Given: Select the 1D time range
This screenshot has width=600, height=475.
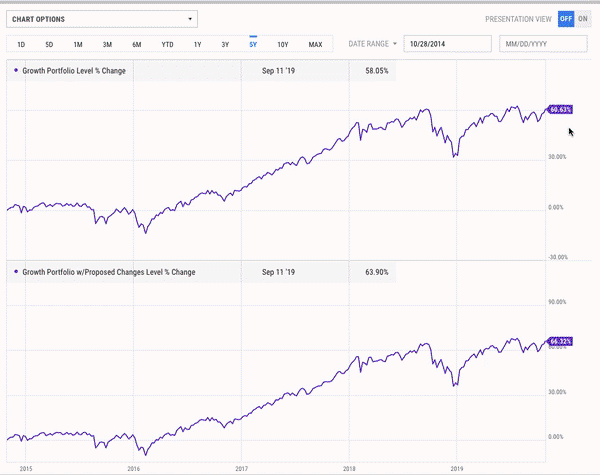Looking at the screenshot, I should [21, 44].
